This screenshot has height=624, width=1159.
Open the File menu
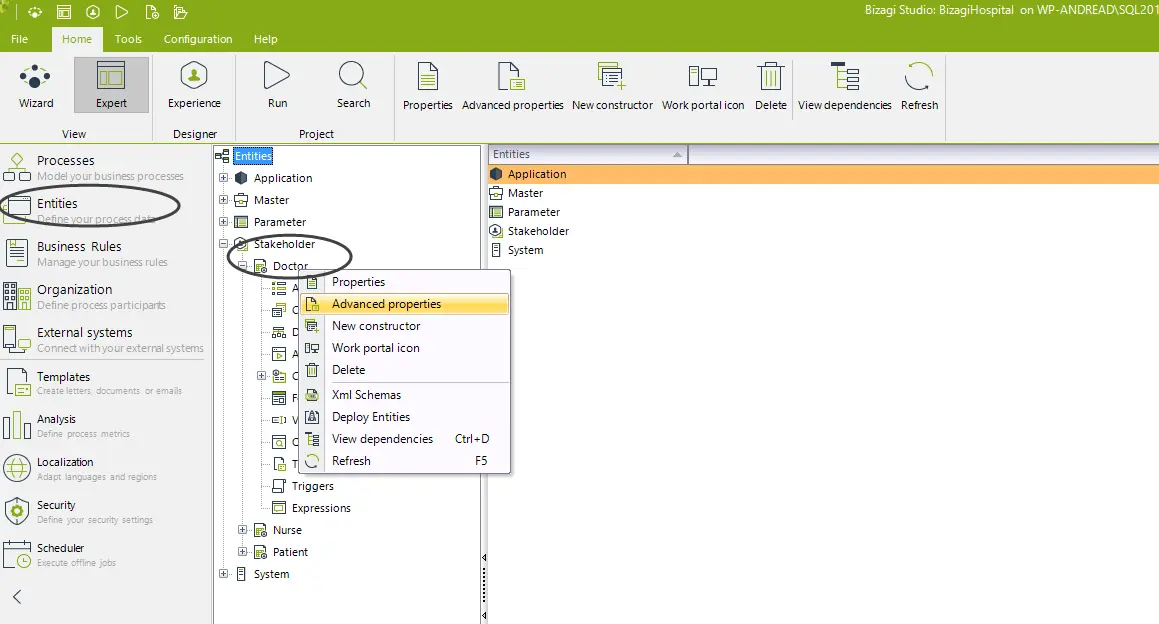click(20, 39)
